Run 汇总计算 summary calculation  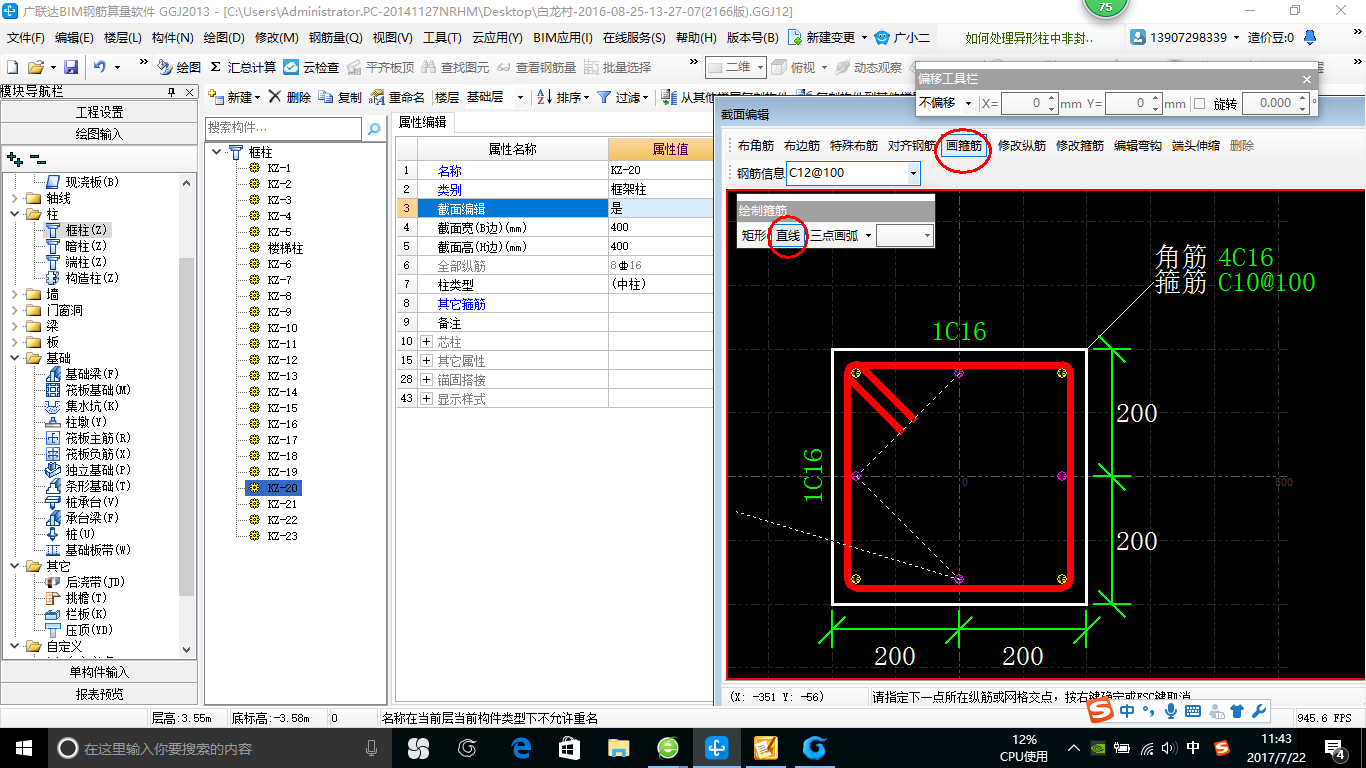click(x=243, y=67)
